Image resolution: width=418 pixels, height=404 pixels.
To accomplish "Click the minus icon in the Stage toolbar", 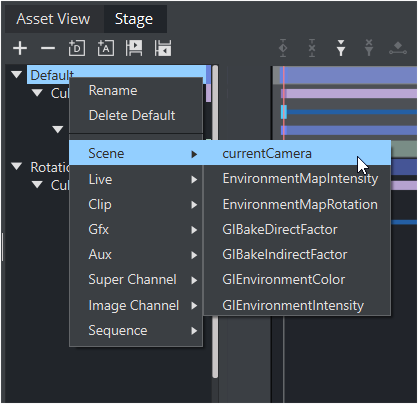I will click(48, 49).
